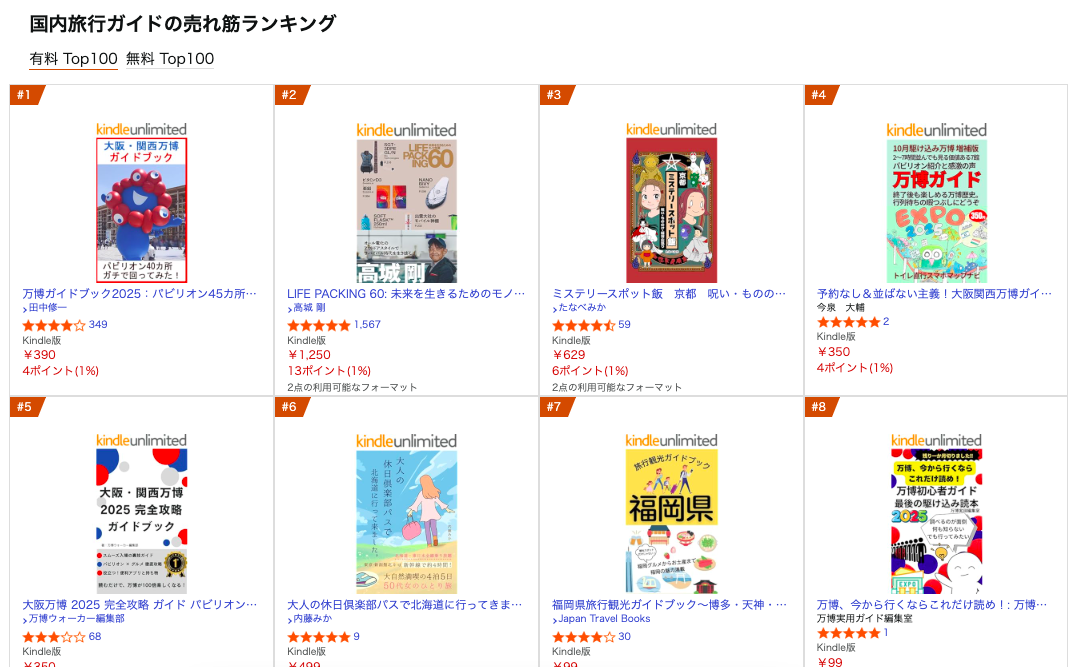Screen dimensions: 1080x667
Task: Click the star rating for 福岡県旅行観光ガイドブック
Action: tap(584, 637)
